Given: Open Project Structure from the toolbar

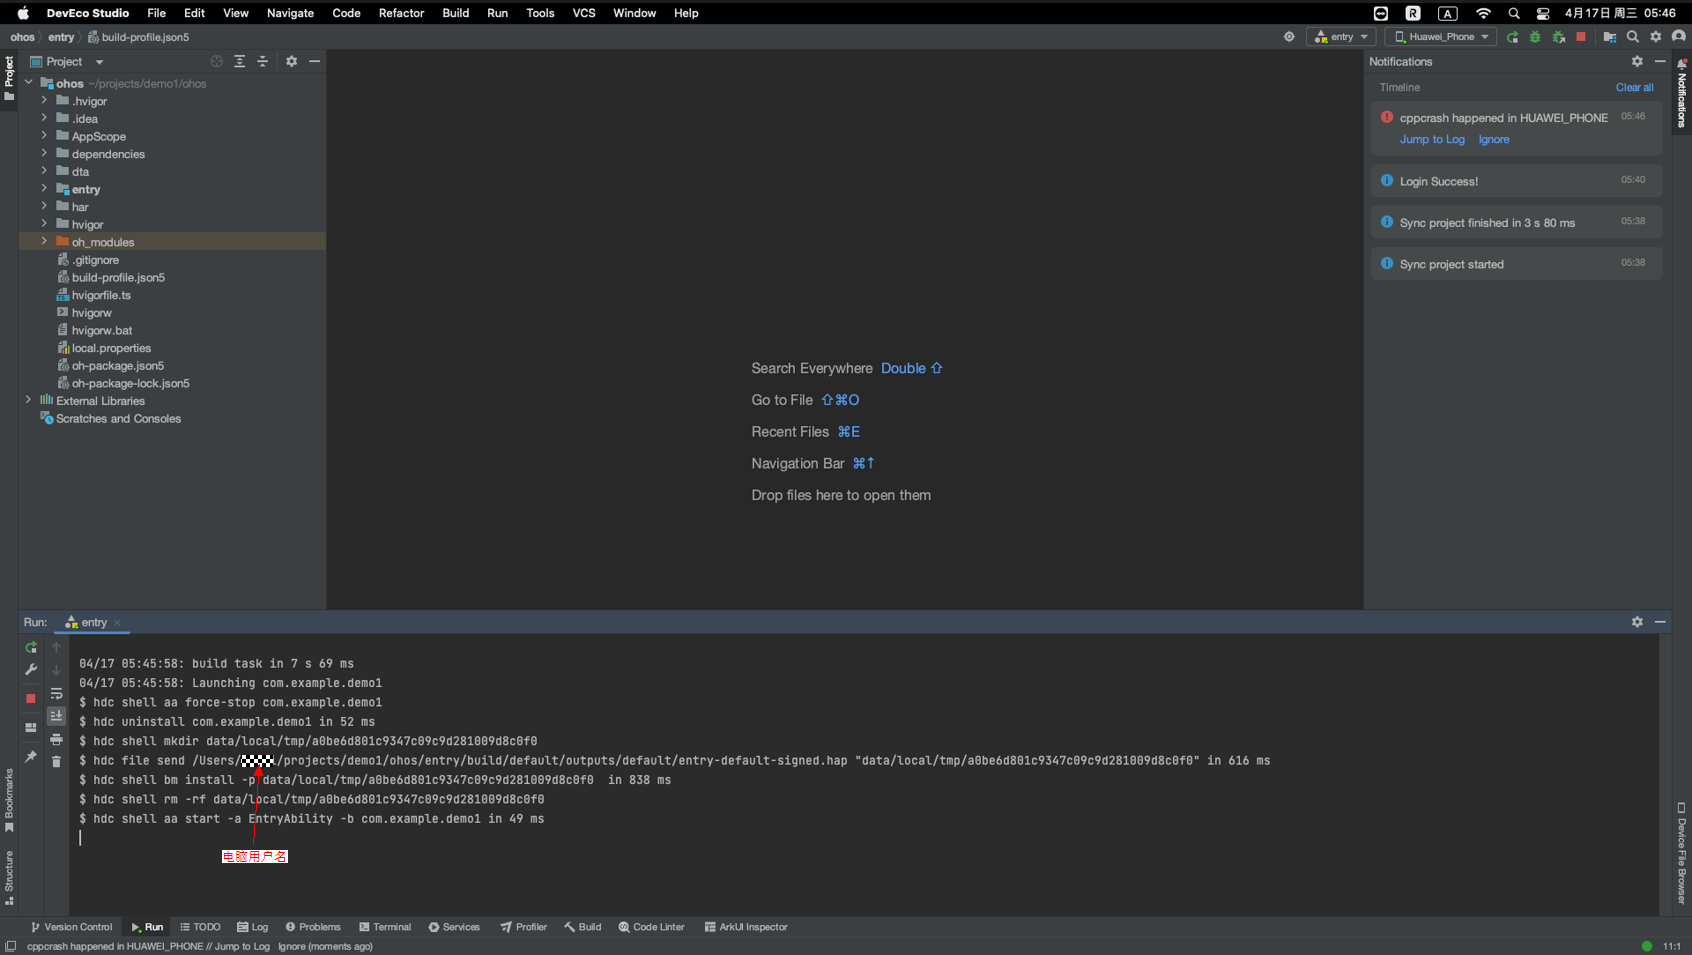Looking at the screenshot, I should (x=1609, y=37).
